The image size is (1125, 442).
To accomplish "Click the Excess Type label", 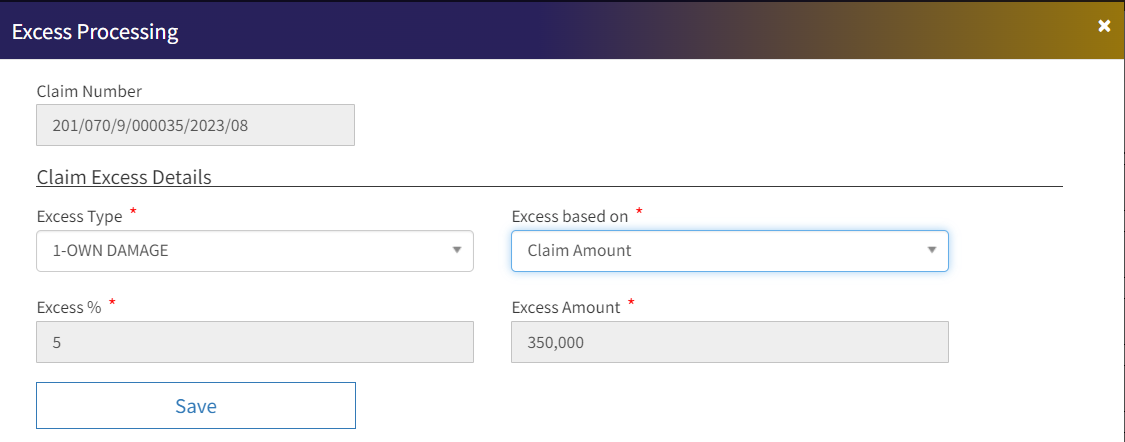I will [x=79, y=216].
